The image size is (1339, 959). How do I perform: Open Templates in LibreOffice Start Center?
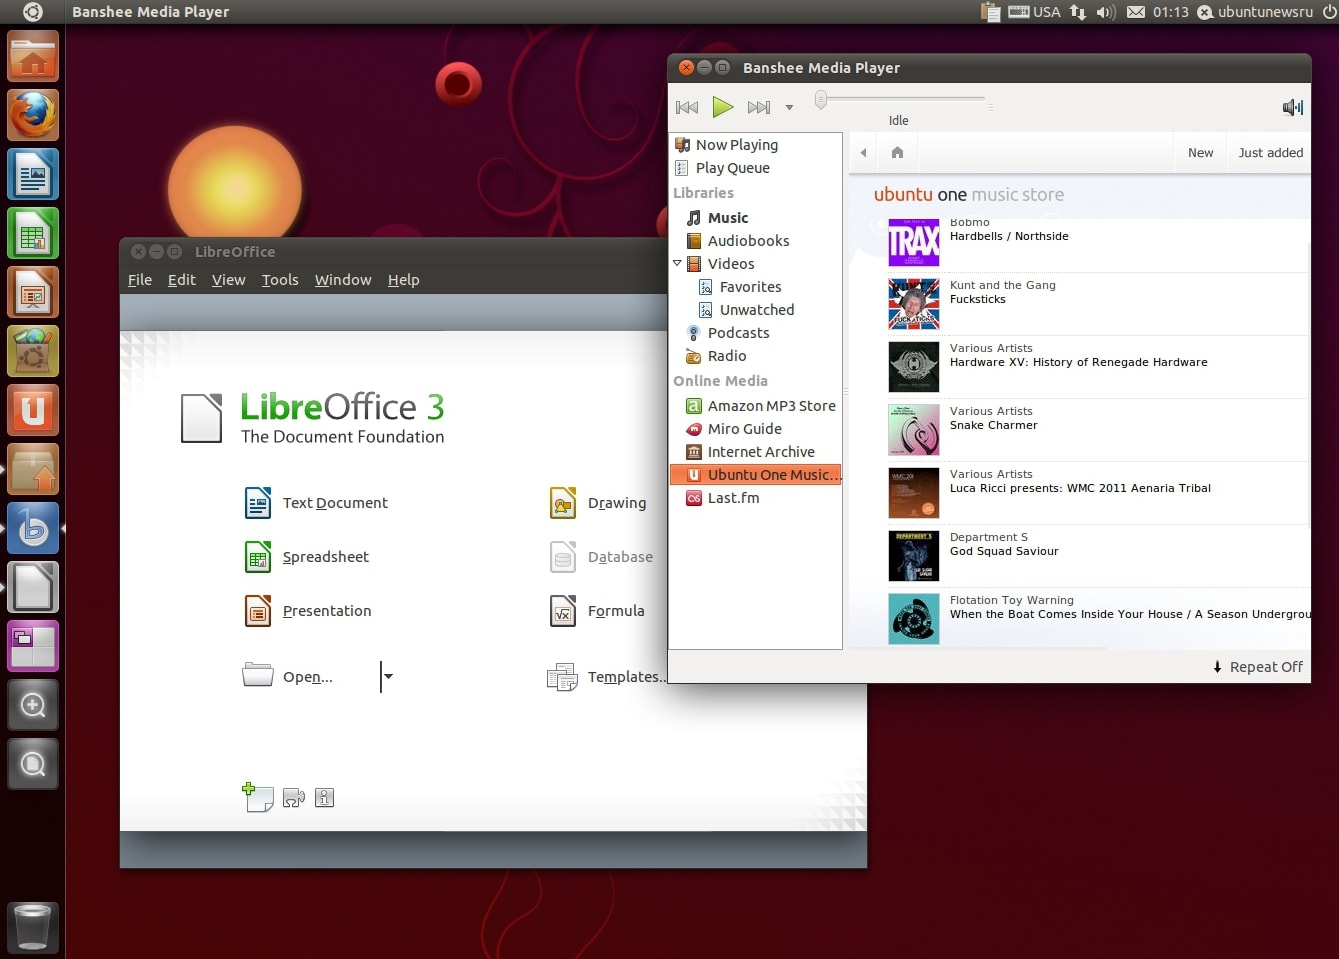click(606, 678)
